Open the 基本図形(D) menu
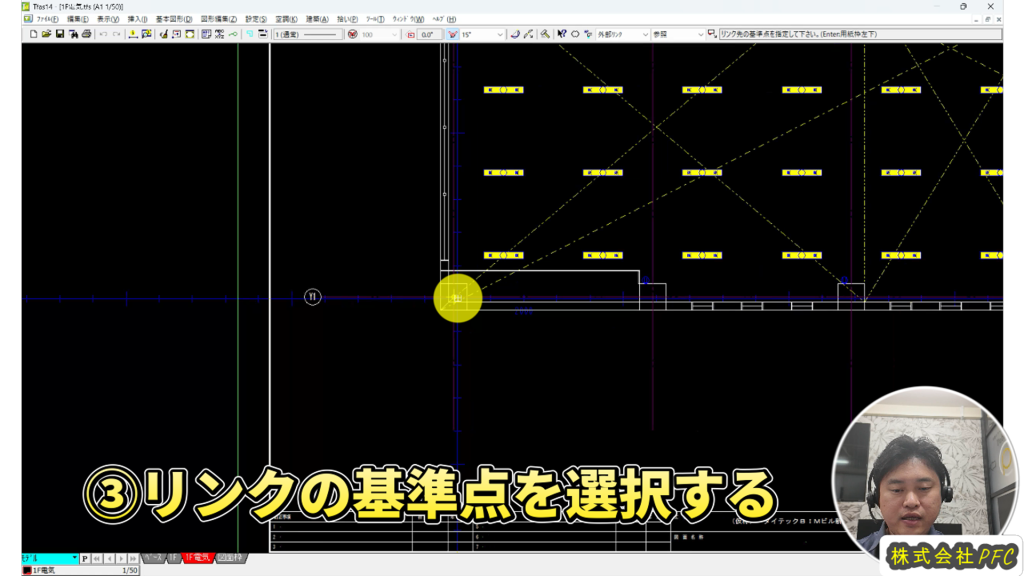This screenshot has width=1024, height=576. 174,19
